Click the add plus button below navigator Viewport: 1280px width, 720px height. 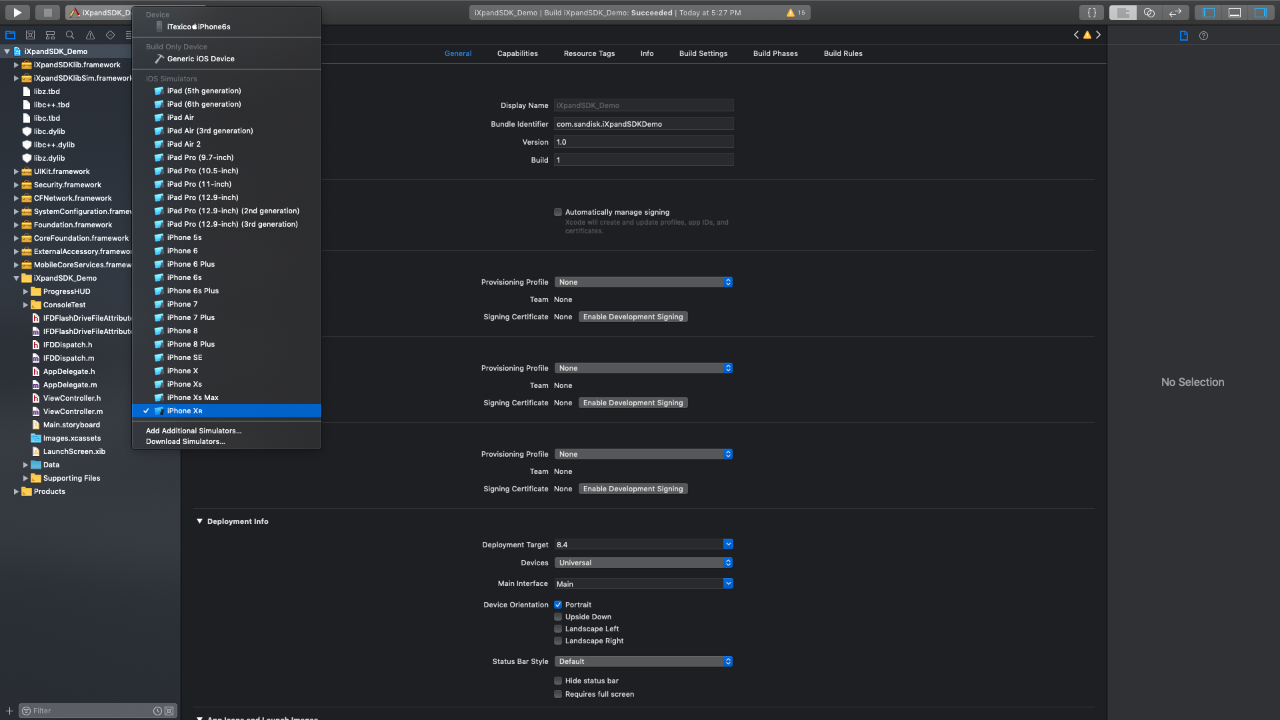10,711
